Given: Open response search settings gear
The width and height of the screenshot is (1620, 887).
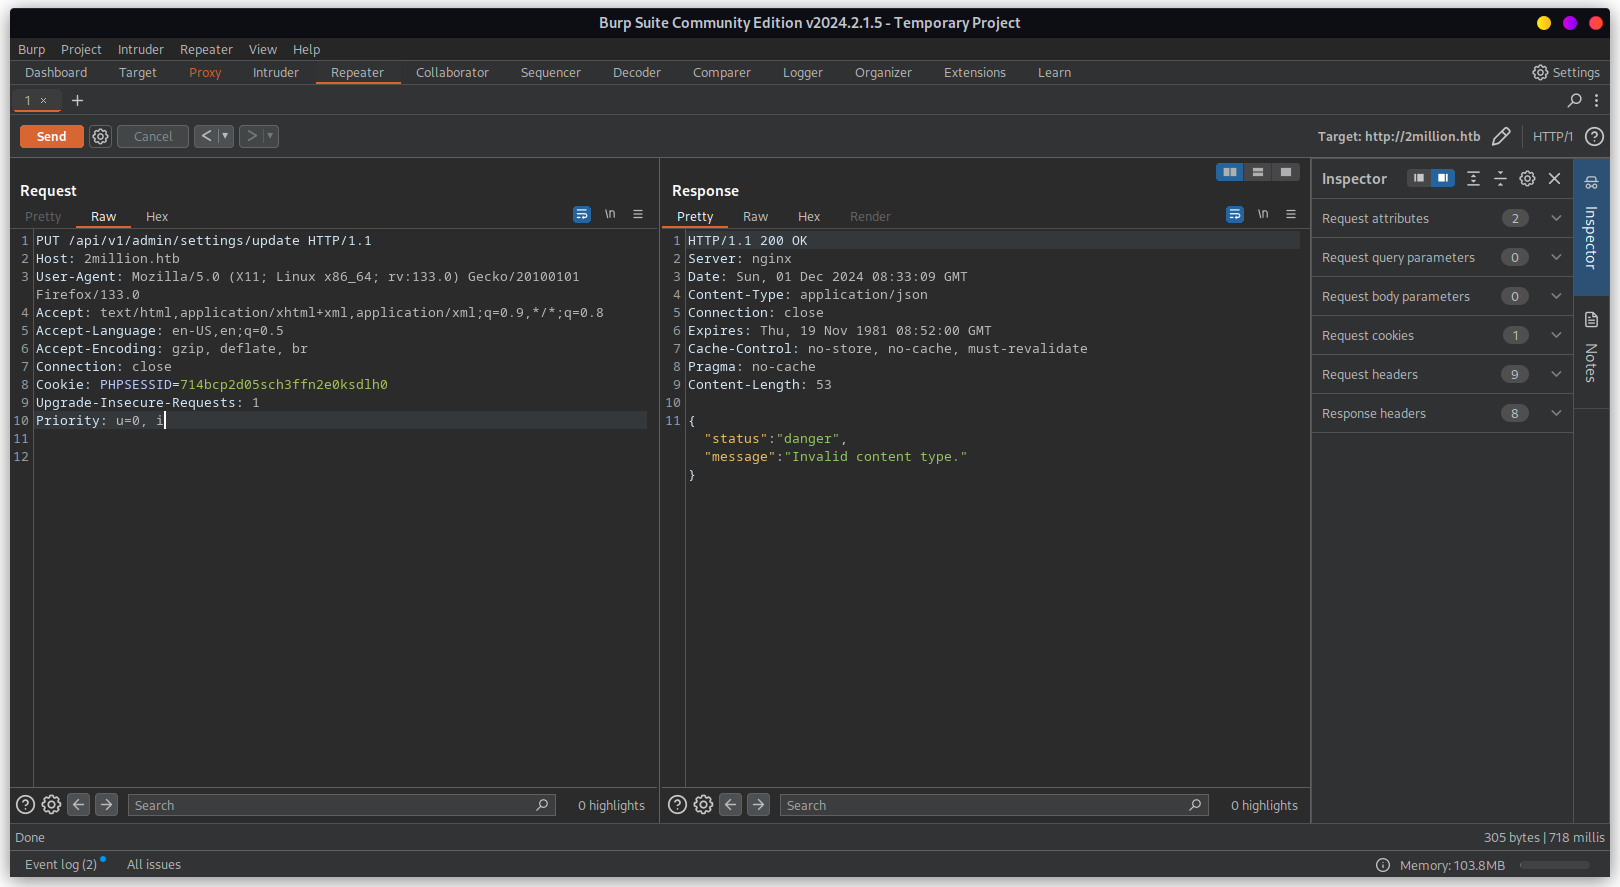Looking at the screenshot, I should click(x=703, y=804).
